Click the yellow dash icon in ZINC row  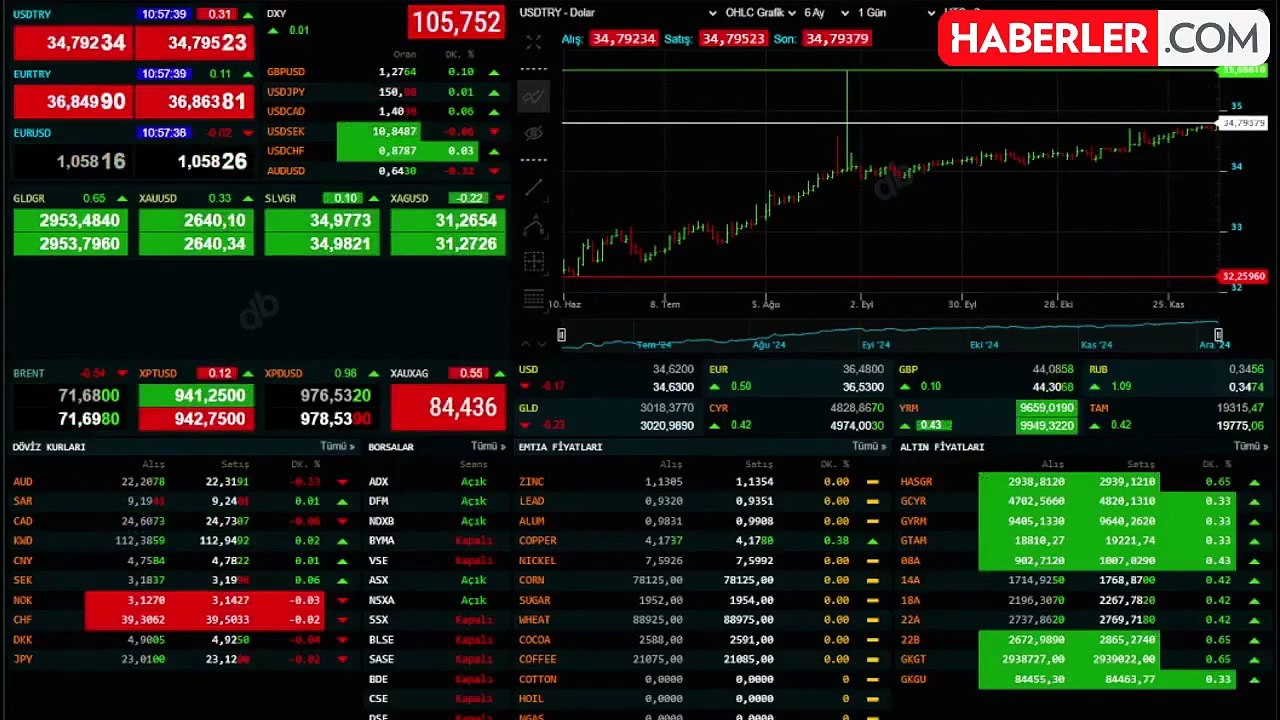point(872,482)
